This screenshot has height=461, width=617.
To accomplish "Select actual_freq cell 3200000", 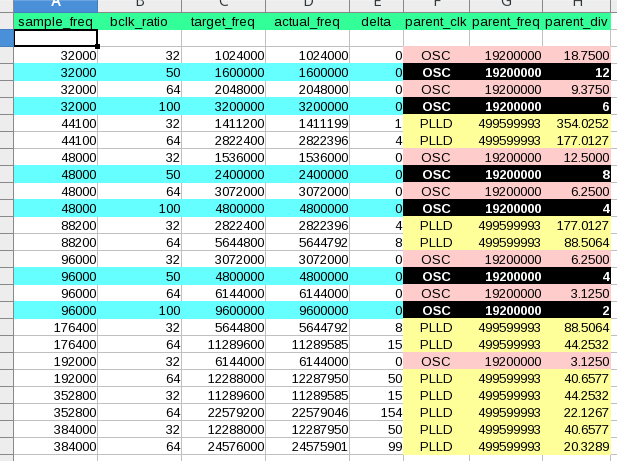I will pyautogui.click(x=307, y=107).
